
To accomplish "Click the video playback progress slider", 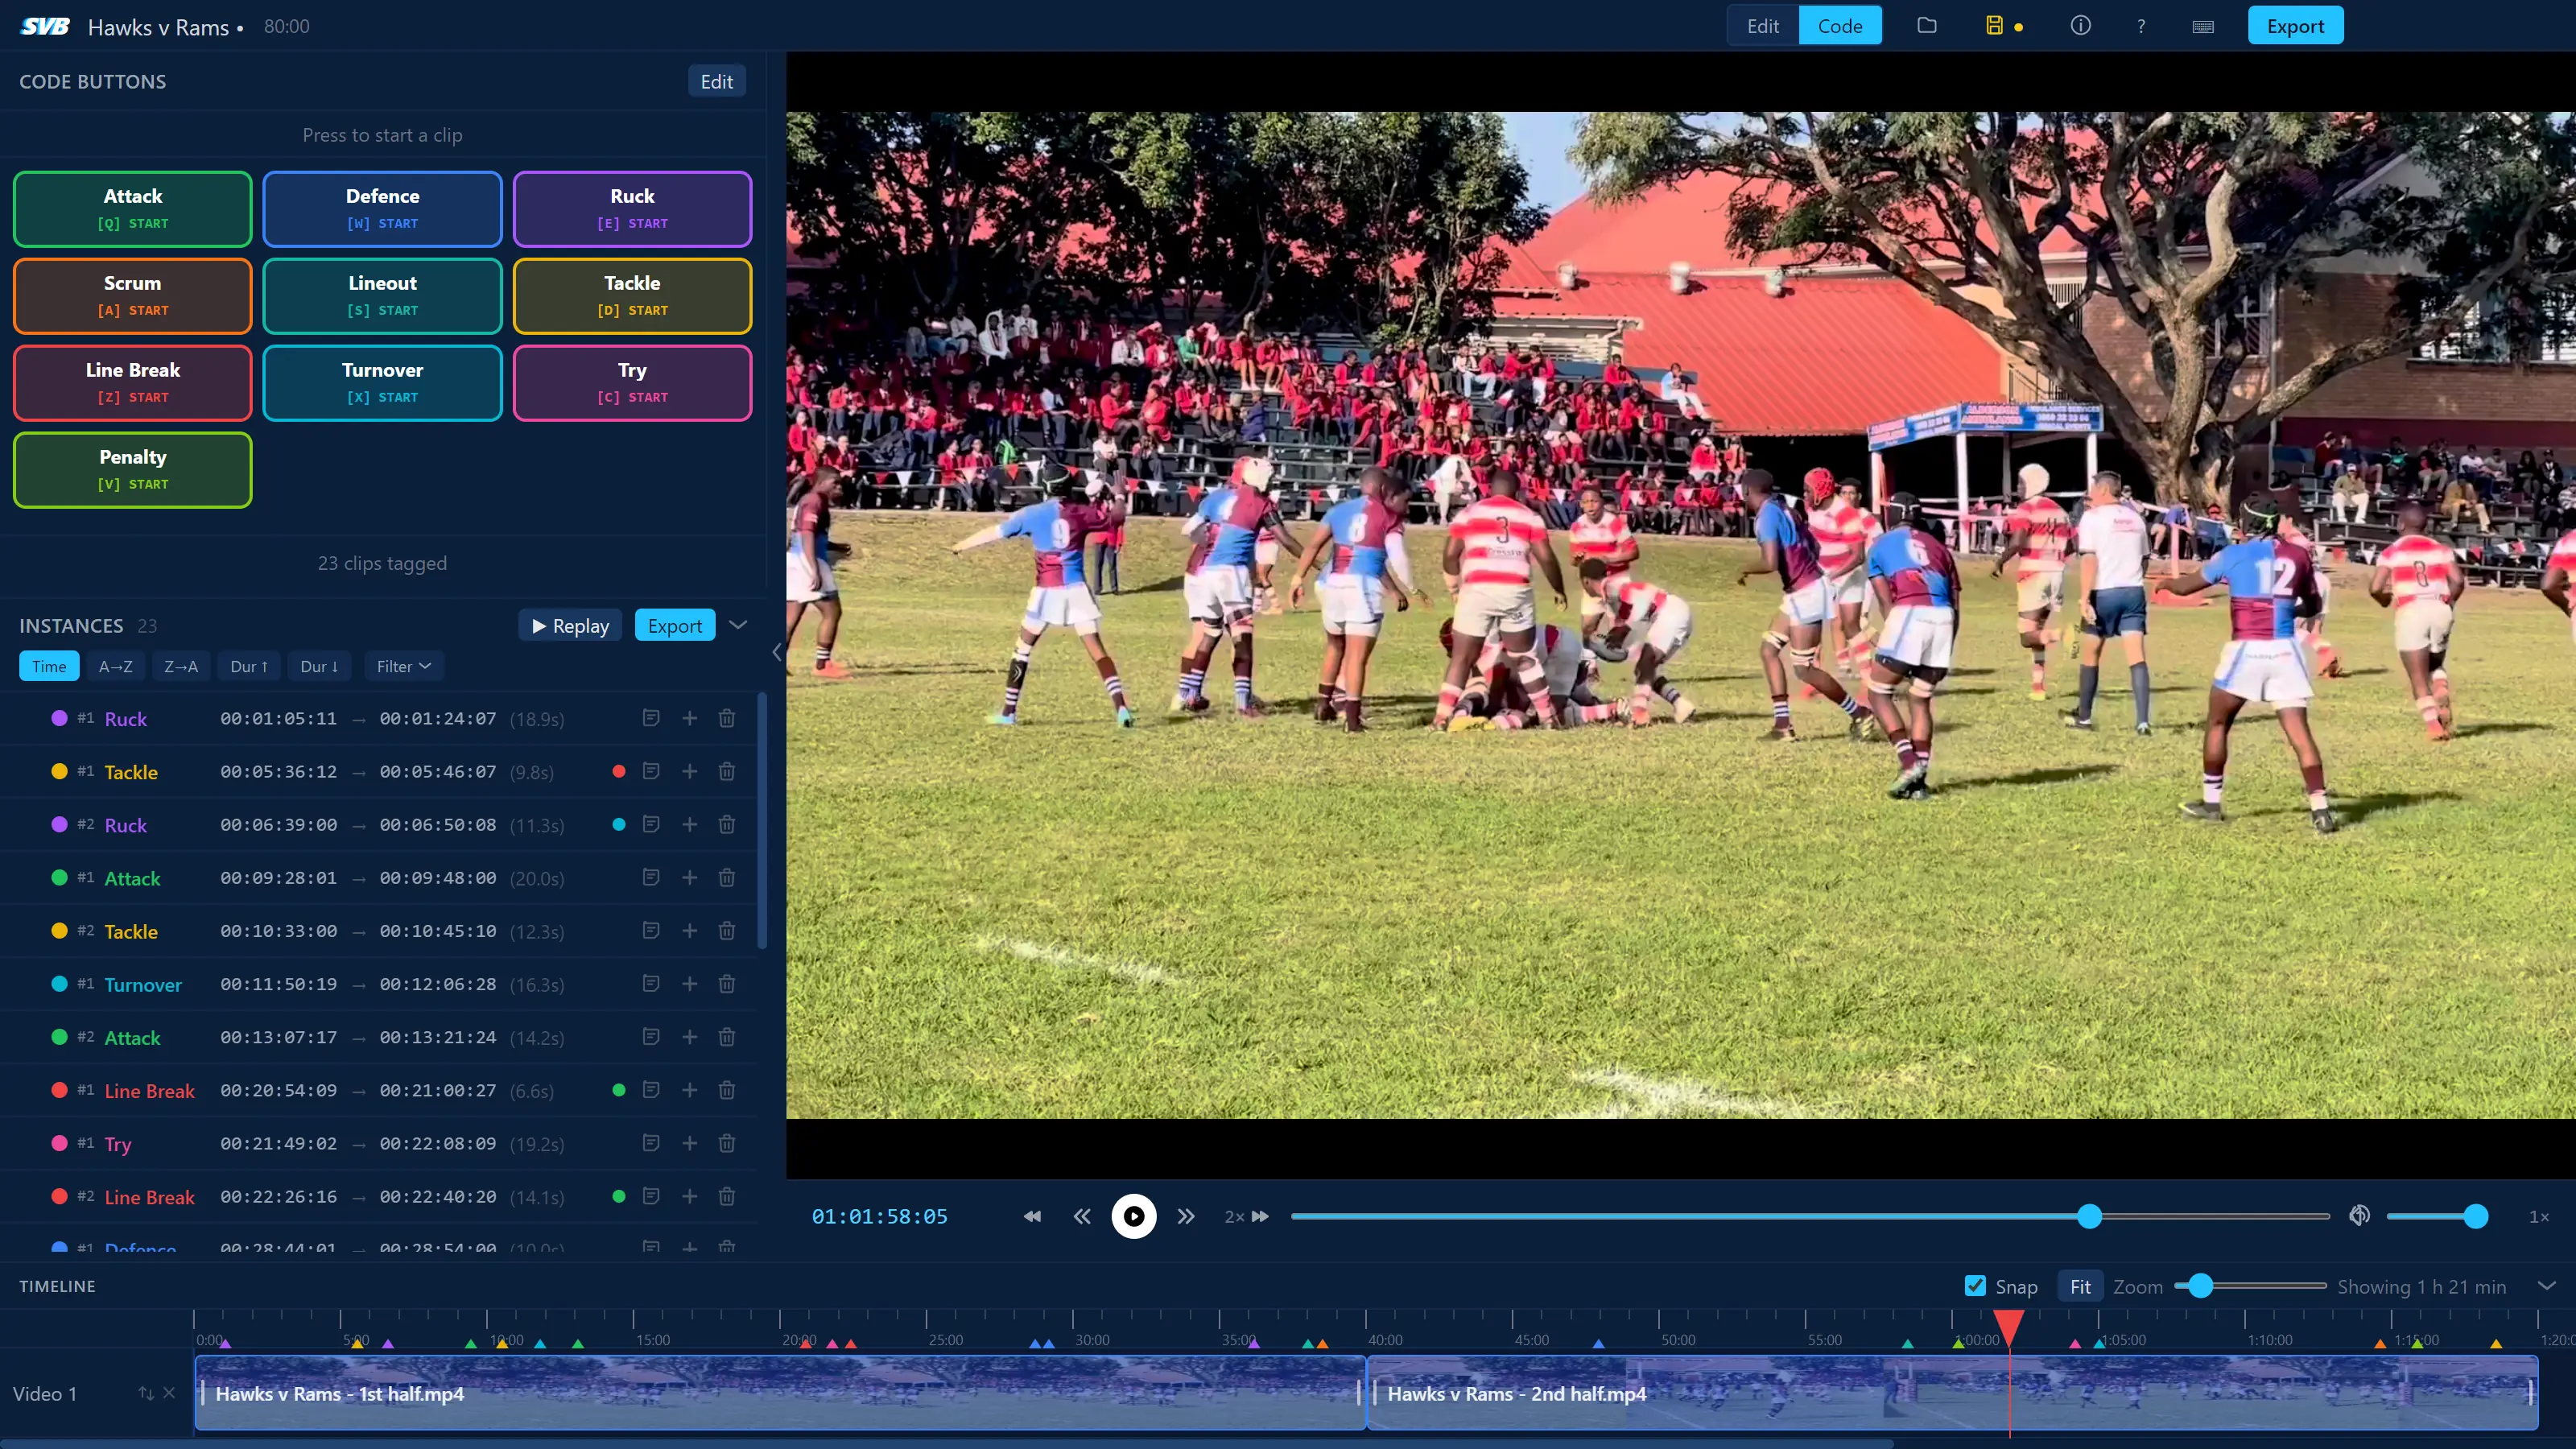I will click(x=1810, y=1216).
